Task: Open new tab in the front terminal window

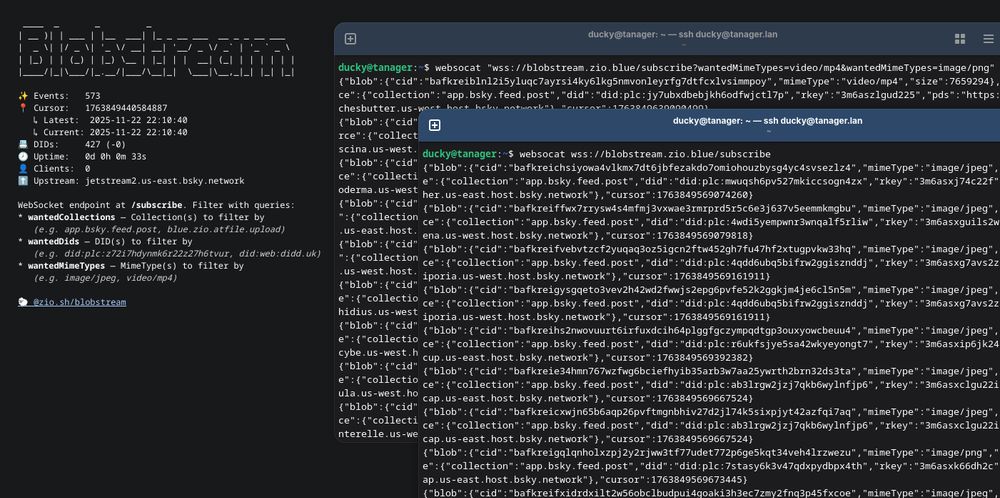Action: coord(434,125)
